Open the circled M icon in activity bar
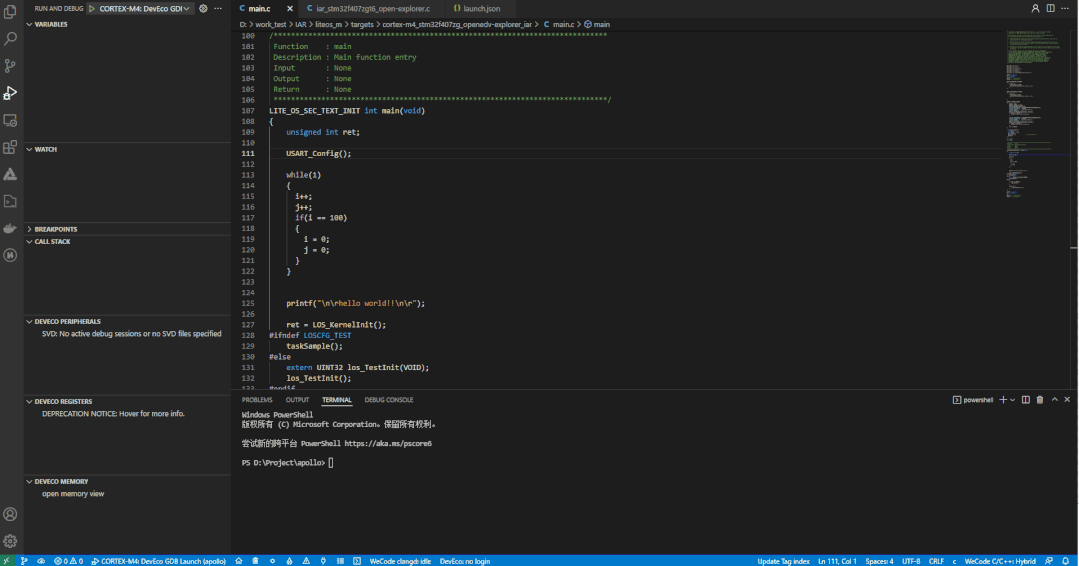The image size is (1079, 566). 10,255
